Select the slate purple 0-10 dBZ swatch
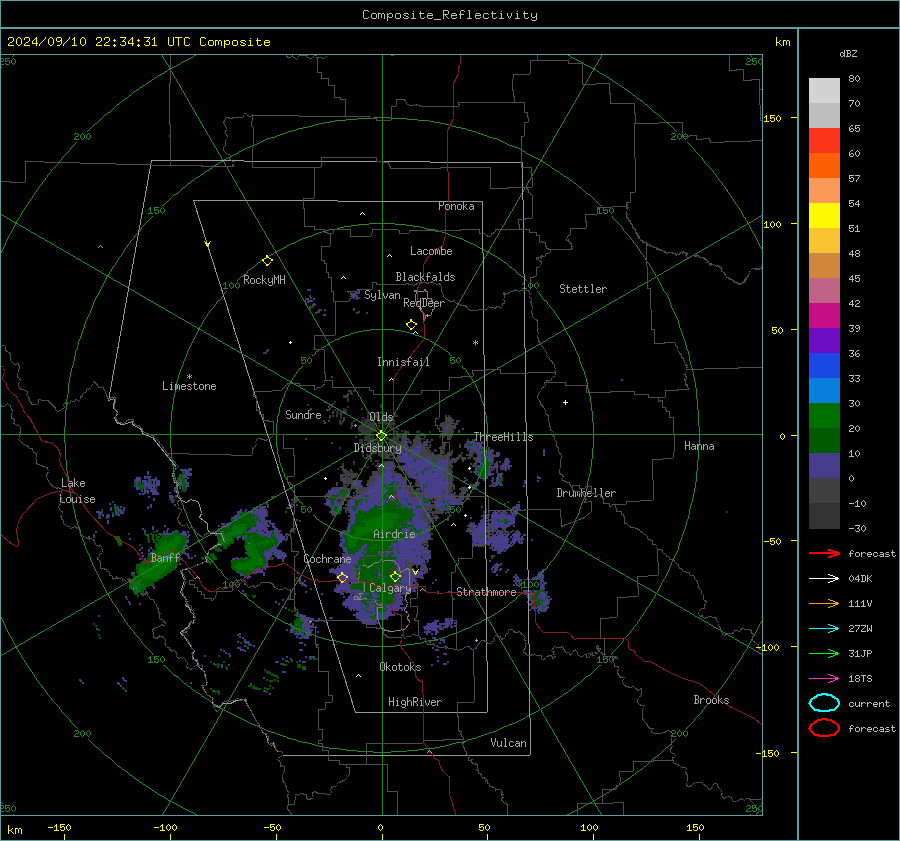This screenshot has height=841, width=900. [x=824, y=466]
